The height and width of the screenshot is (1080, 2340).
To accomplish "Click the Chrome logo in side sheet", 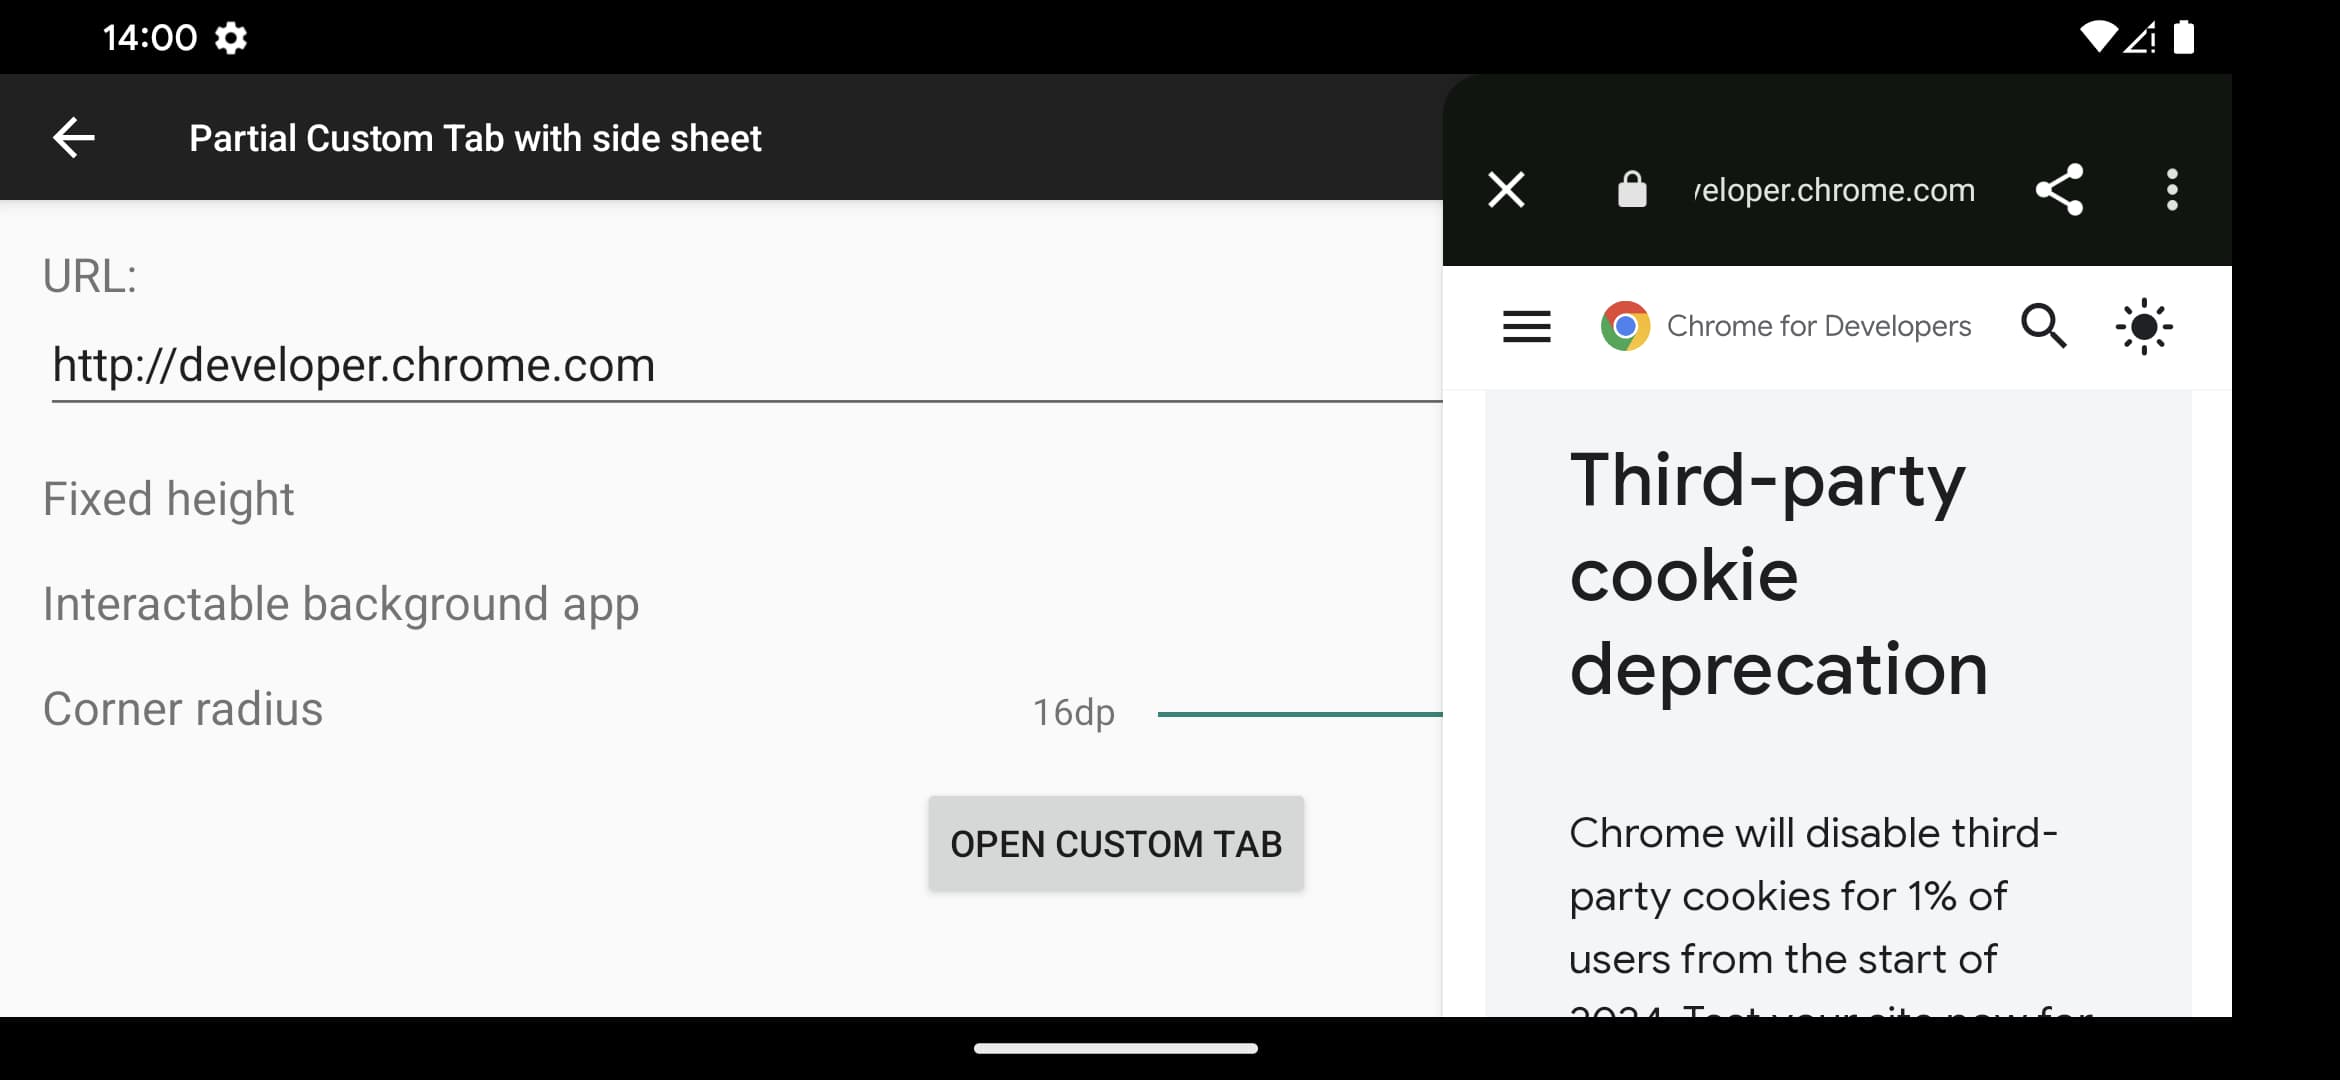I will [x=1624, y=325].
